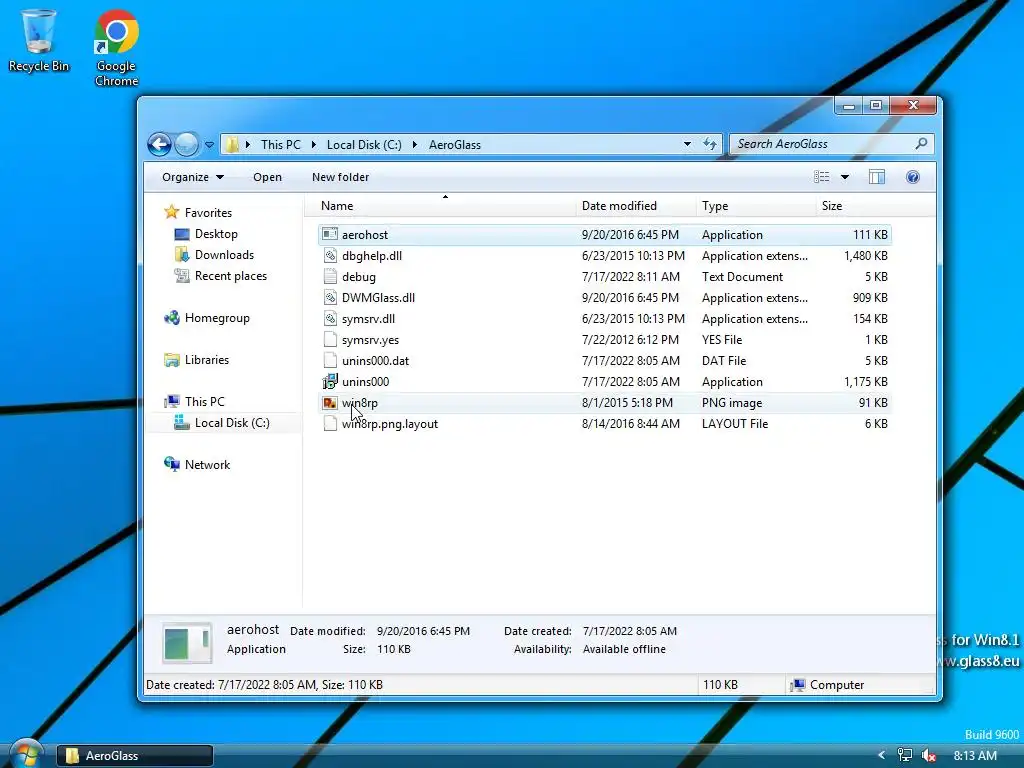Expand the previous locations dropdown in address bar

click(x=687, y=144)
